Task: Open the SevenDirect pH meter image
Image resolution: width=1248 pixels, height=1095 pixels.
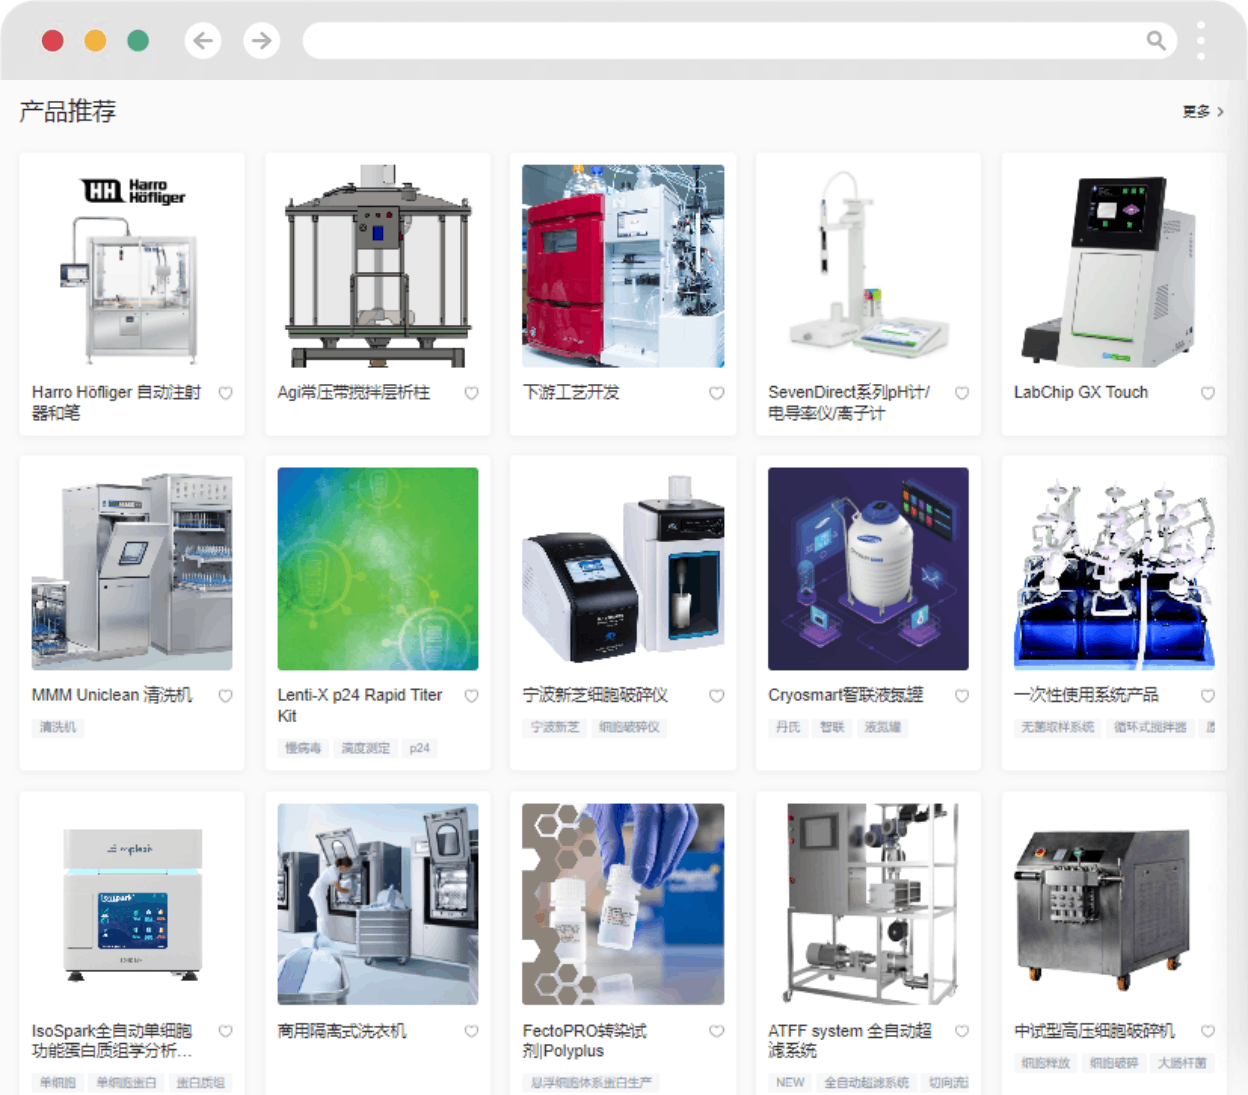Action: coord(868,266)
